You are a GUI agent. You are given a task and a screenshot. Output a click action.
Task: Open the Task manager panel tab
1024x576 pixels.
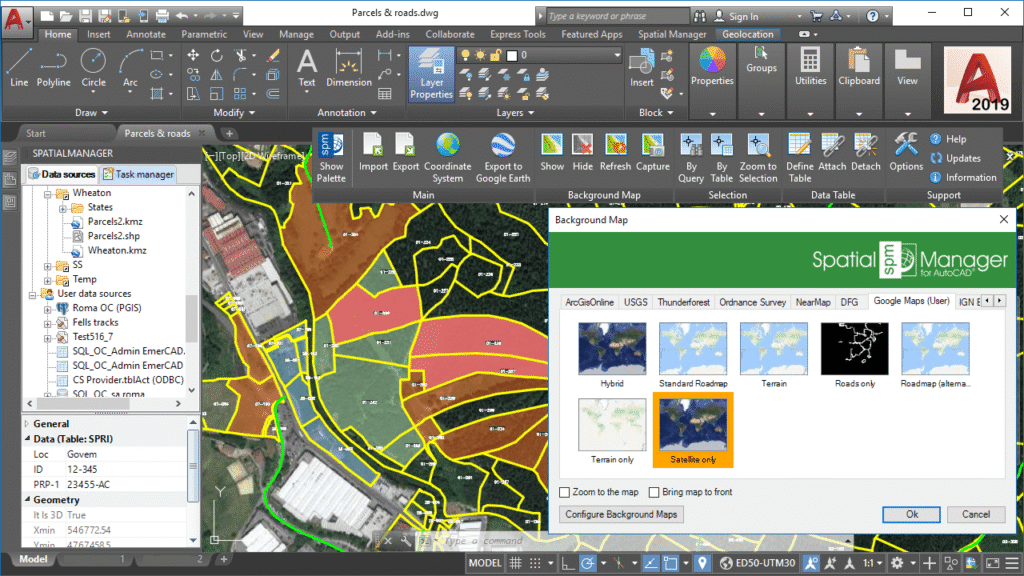point(140,174)
